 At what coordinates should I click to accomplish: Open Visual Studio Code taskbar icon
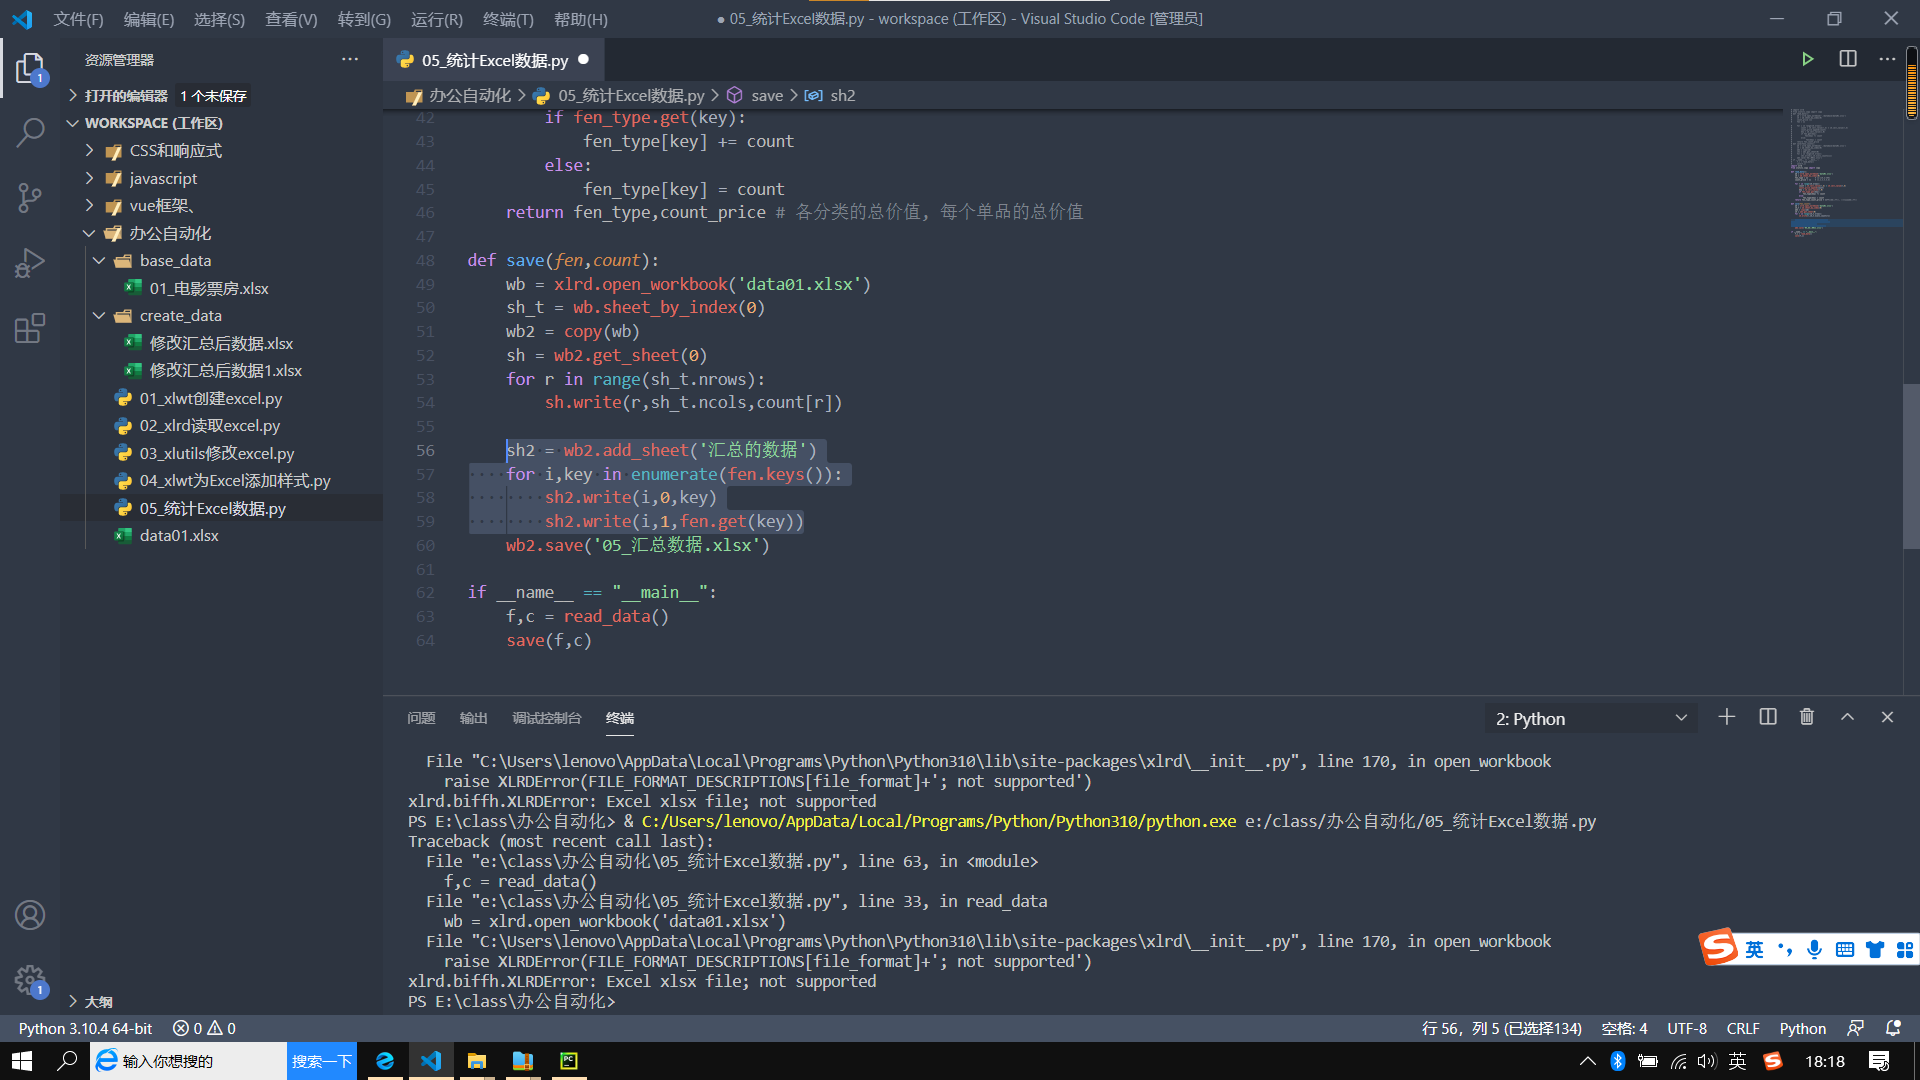(431, 1061)
